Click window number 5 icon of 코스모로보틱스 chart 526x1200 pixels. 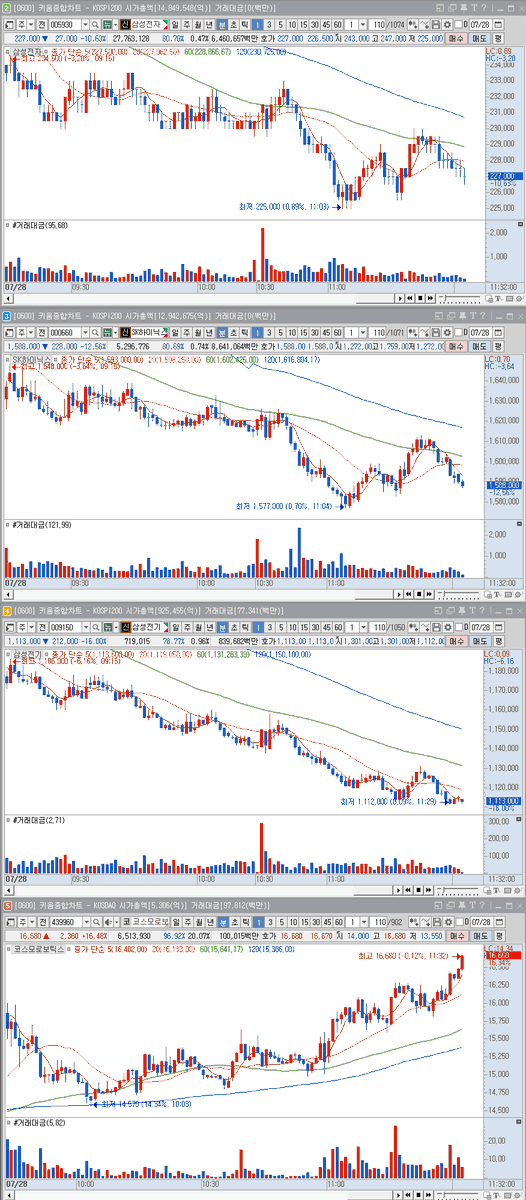tap(6, 906)
